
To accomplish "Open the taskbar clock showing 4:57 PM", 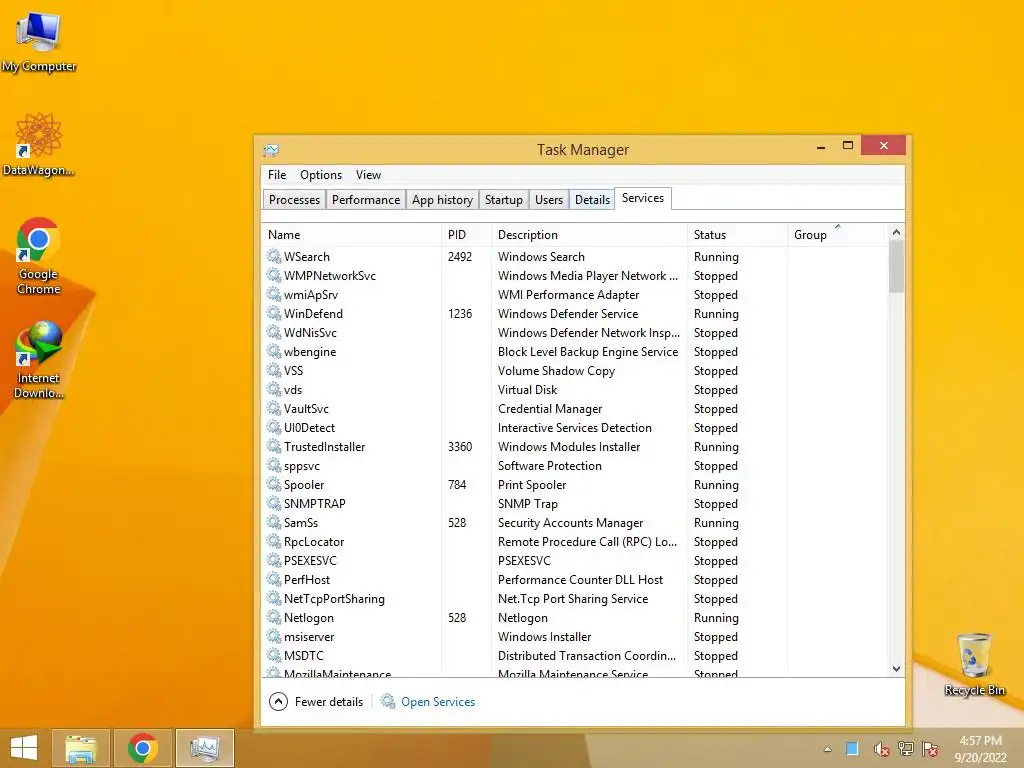I will (x=980, y=748).
